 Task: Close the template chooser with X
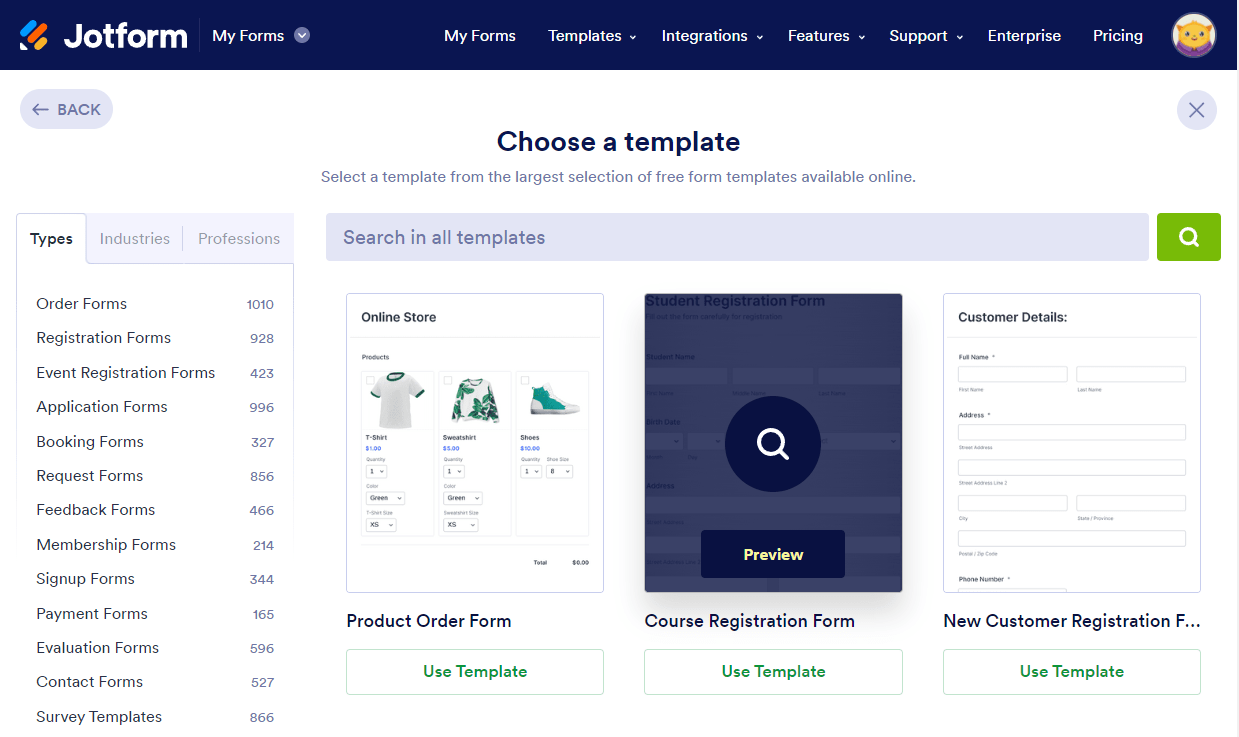tap(1197, 110)
